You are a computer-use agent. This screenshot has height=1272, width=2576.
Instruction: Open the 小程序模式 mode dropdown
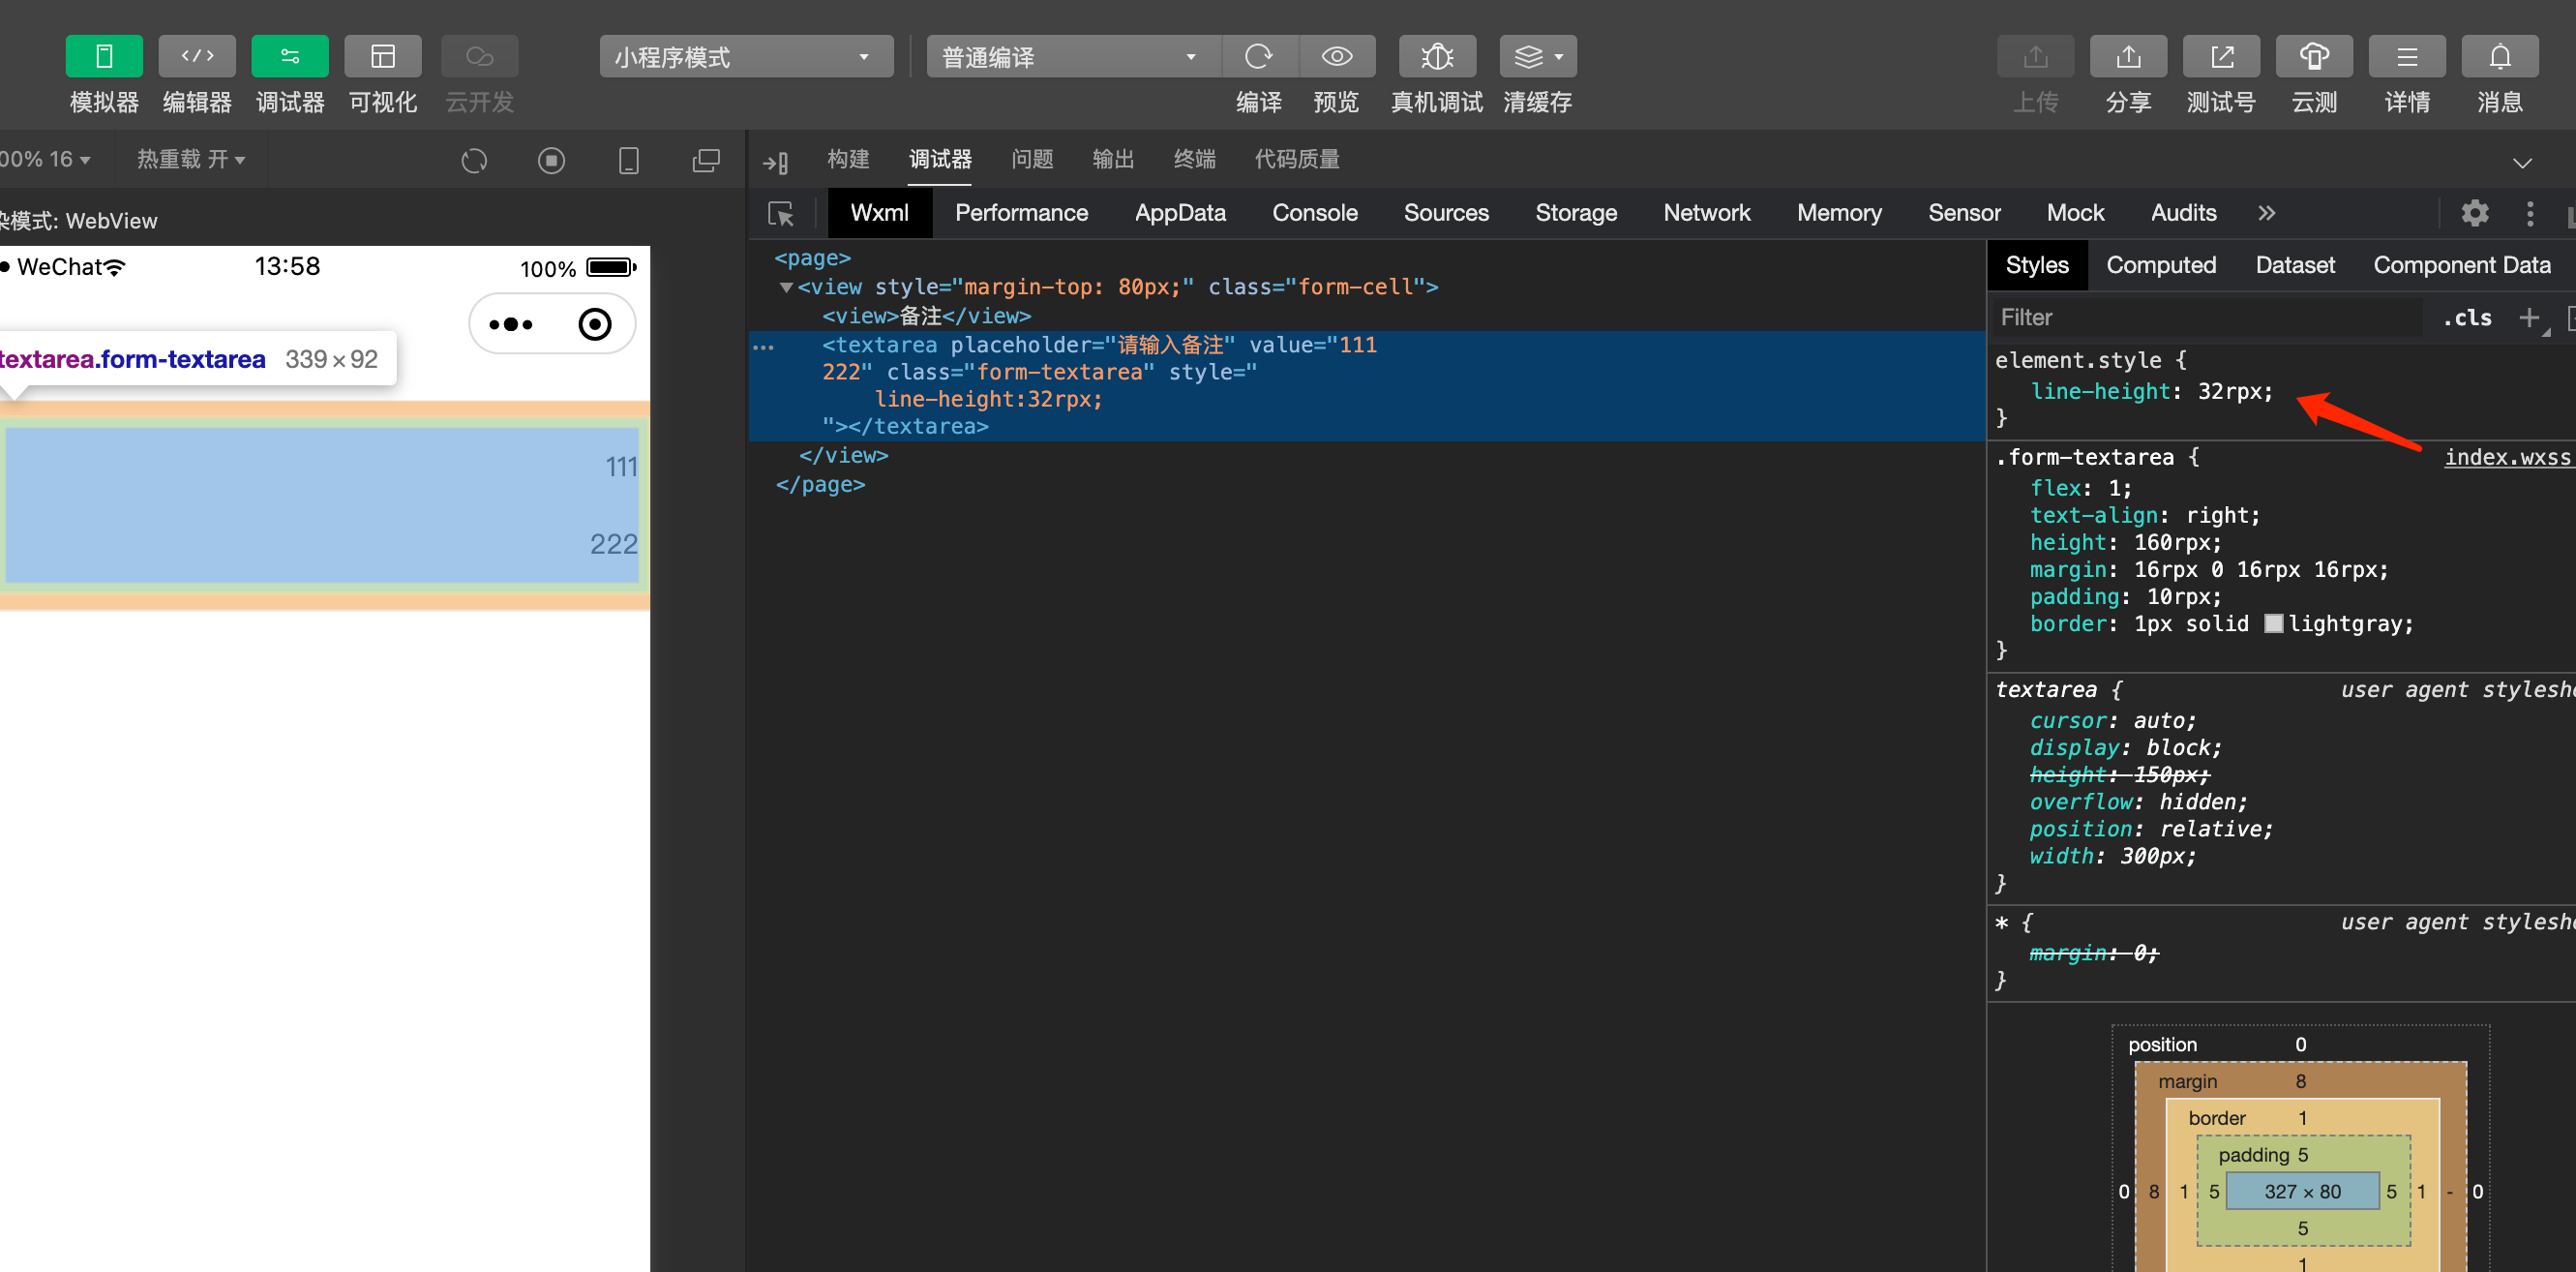pyautogui.click(x=746, y=57)
